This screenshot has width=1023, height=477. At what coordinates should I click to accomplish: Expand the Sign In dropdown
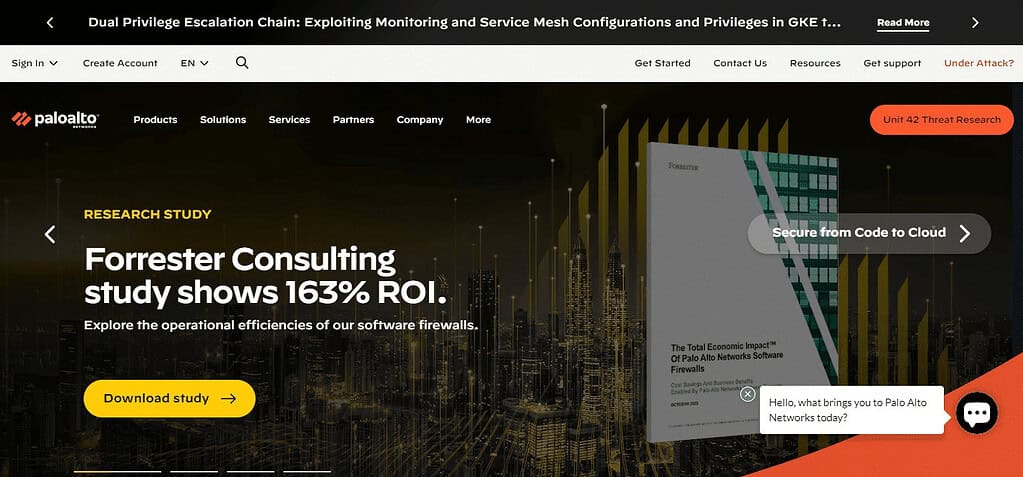(x=35, y=63)
